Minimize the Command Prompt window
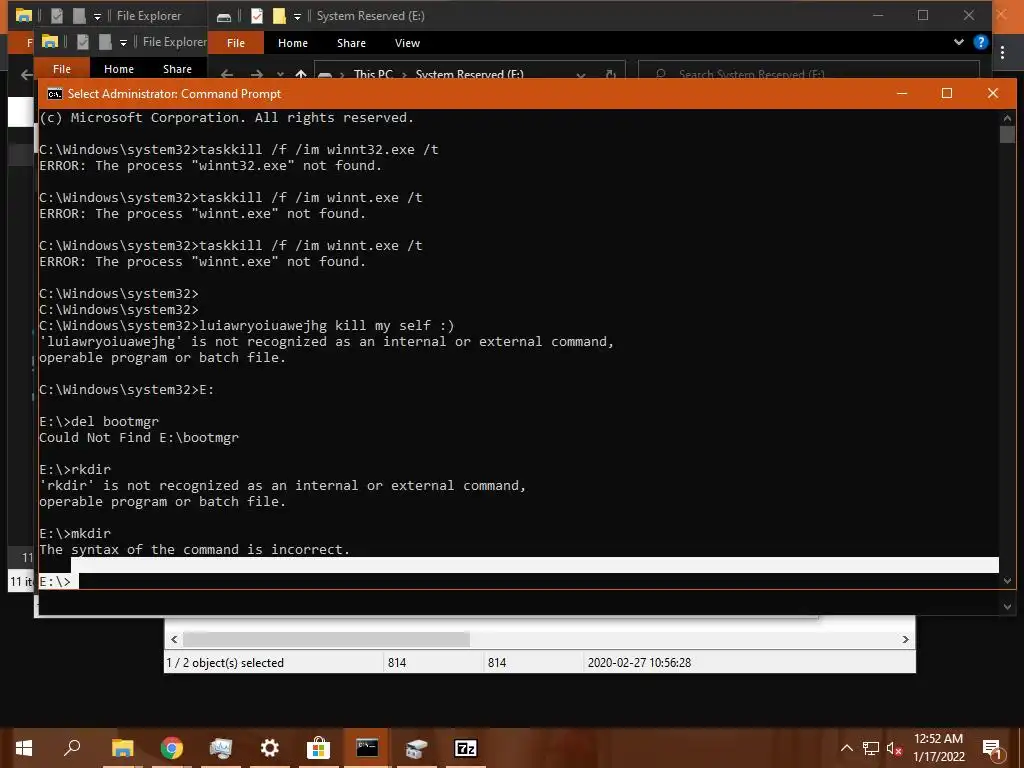The height and width of the screenshot is (768, 1024). tap(902, 93)
